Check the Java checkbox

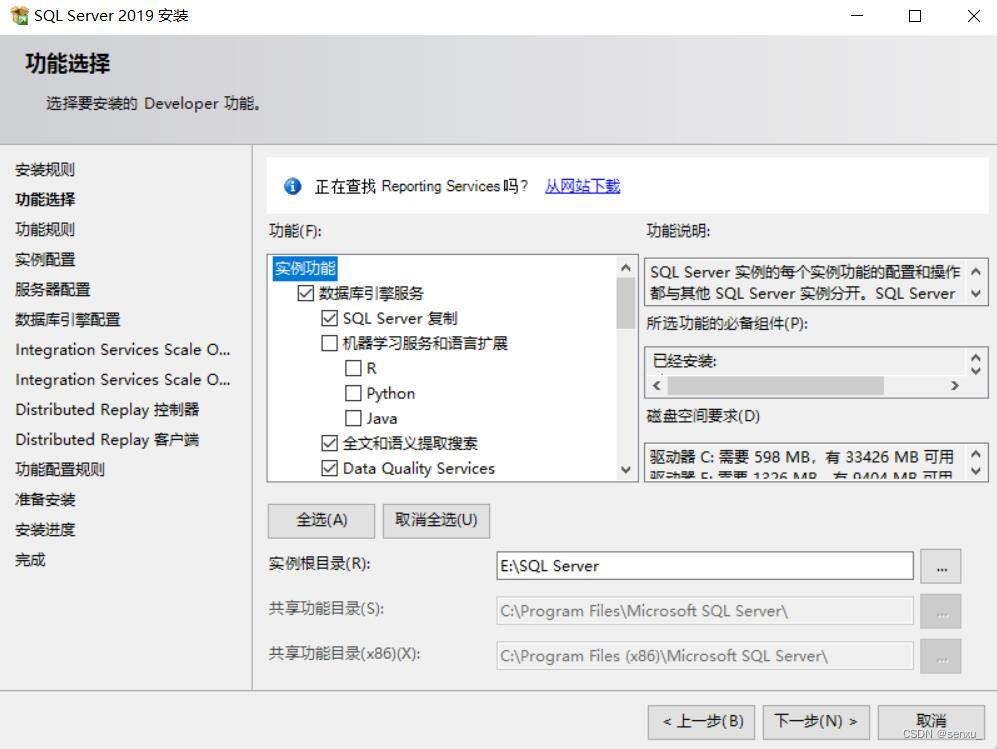coord(353,418)
